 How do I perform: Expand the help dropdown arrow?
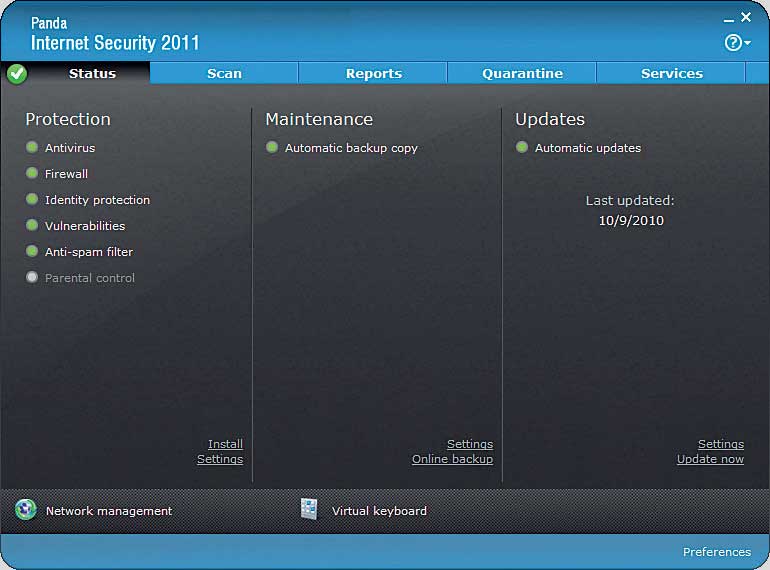747,43
